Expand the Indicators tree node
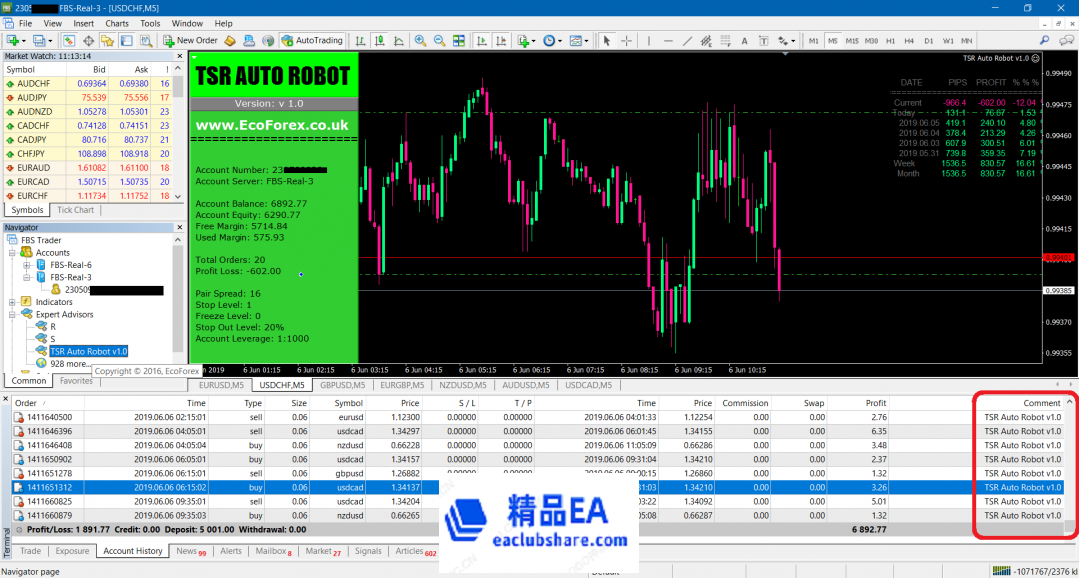 [12, 302]
